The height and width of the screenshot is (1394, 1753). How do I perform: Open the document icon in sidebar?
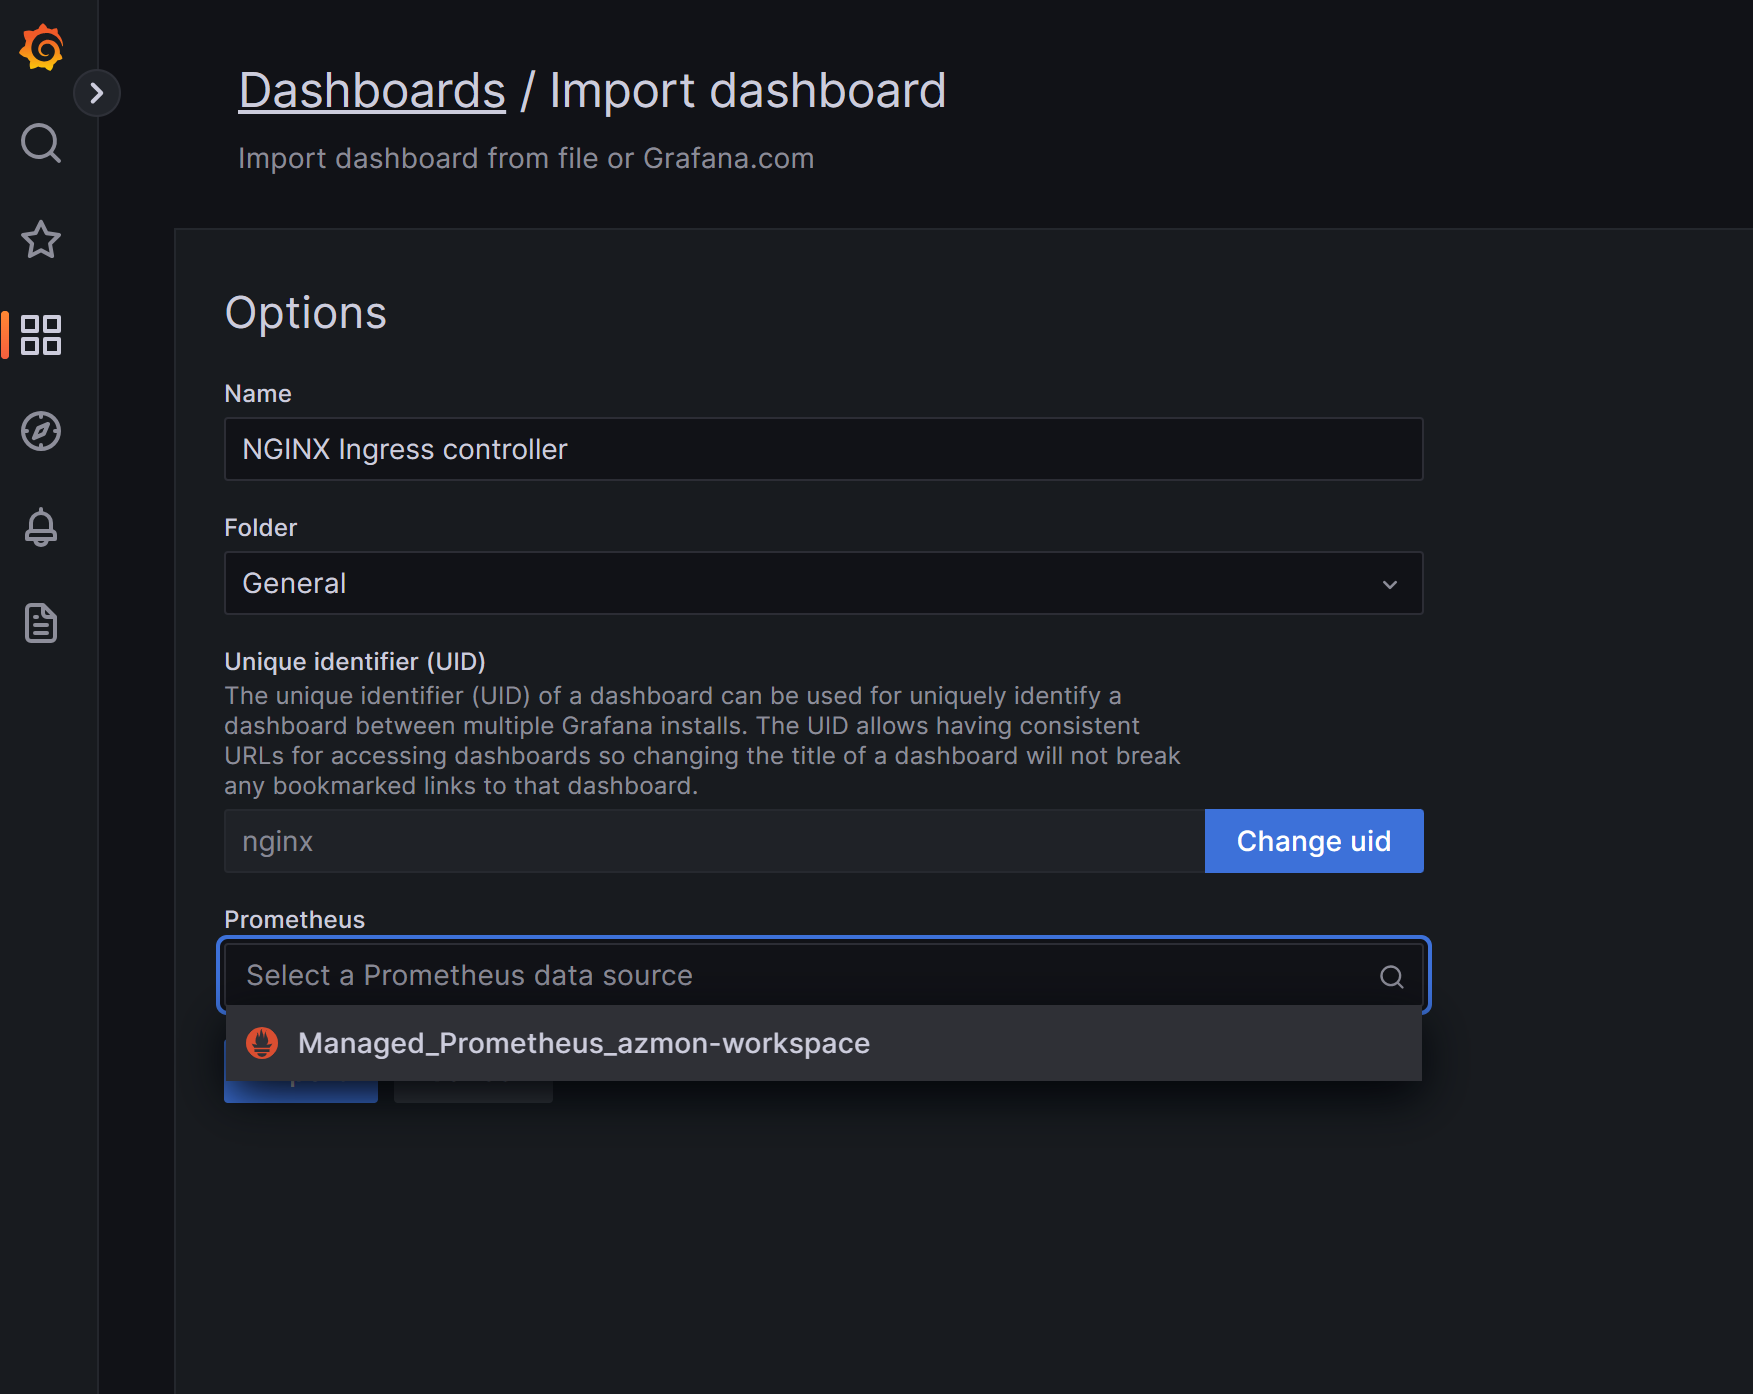click(x=41, y=623)
